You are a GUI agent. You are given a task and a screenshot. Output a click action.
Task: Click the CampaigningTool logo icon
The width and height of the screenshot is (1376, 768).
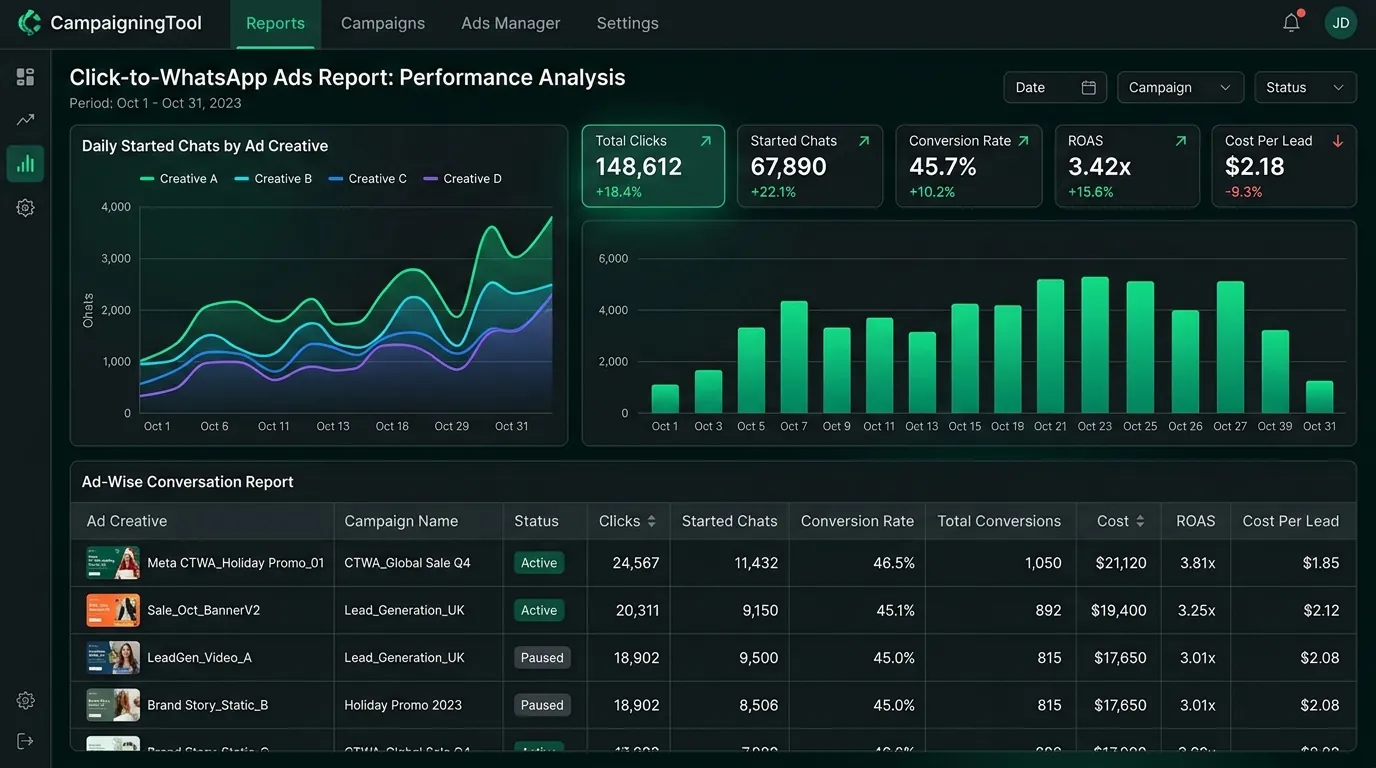[x=30, y=22]
